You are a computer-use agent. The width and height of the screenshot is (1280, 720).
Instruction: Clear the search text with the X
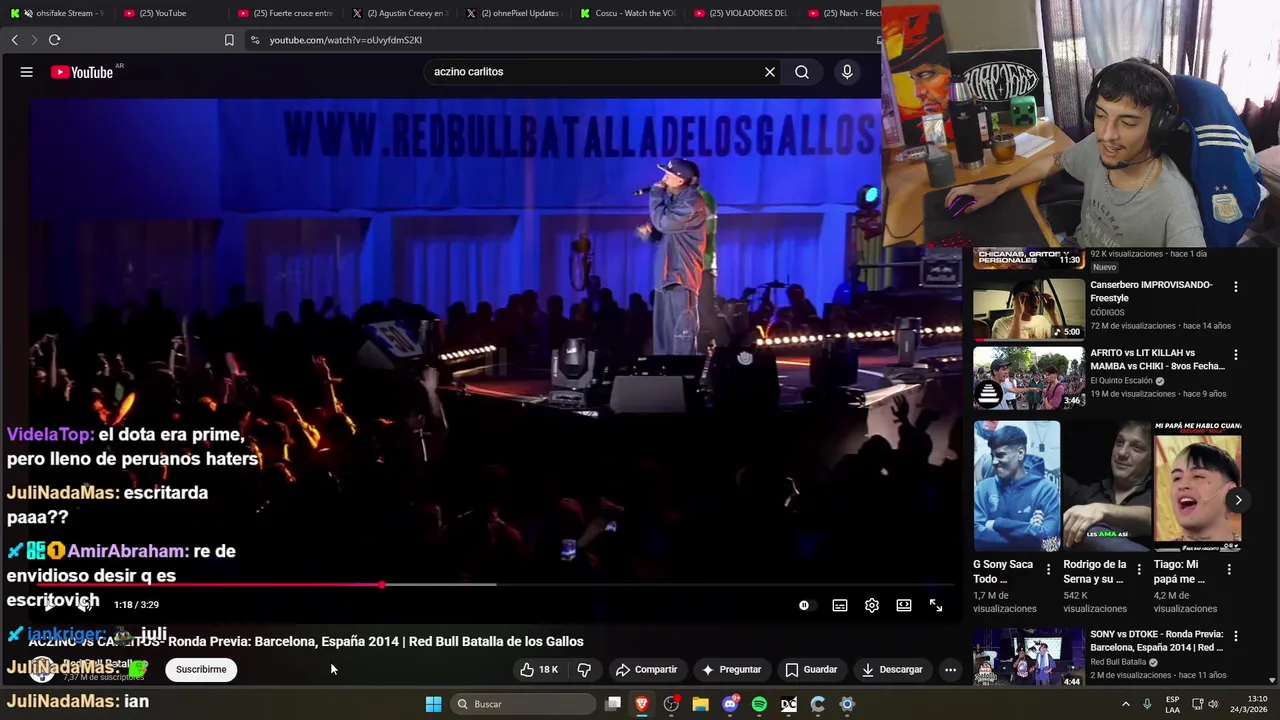[770, 72]
